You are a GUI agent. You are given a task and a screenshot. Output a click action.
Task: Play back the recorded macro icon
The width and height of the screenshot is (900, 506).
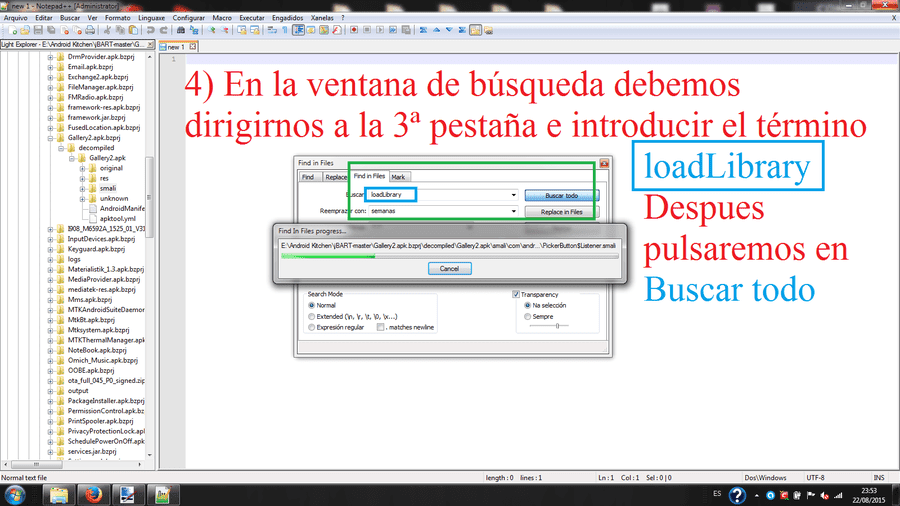click(380, 30)
